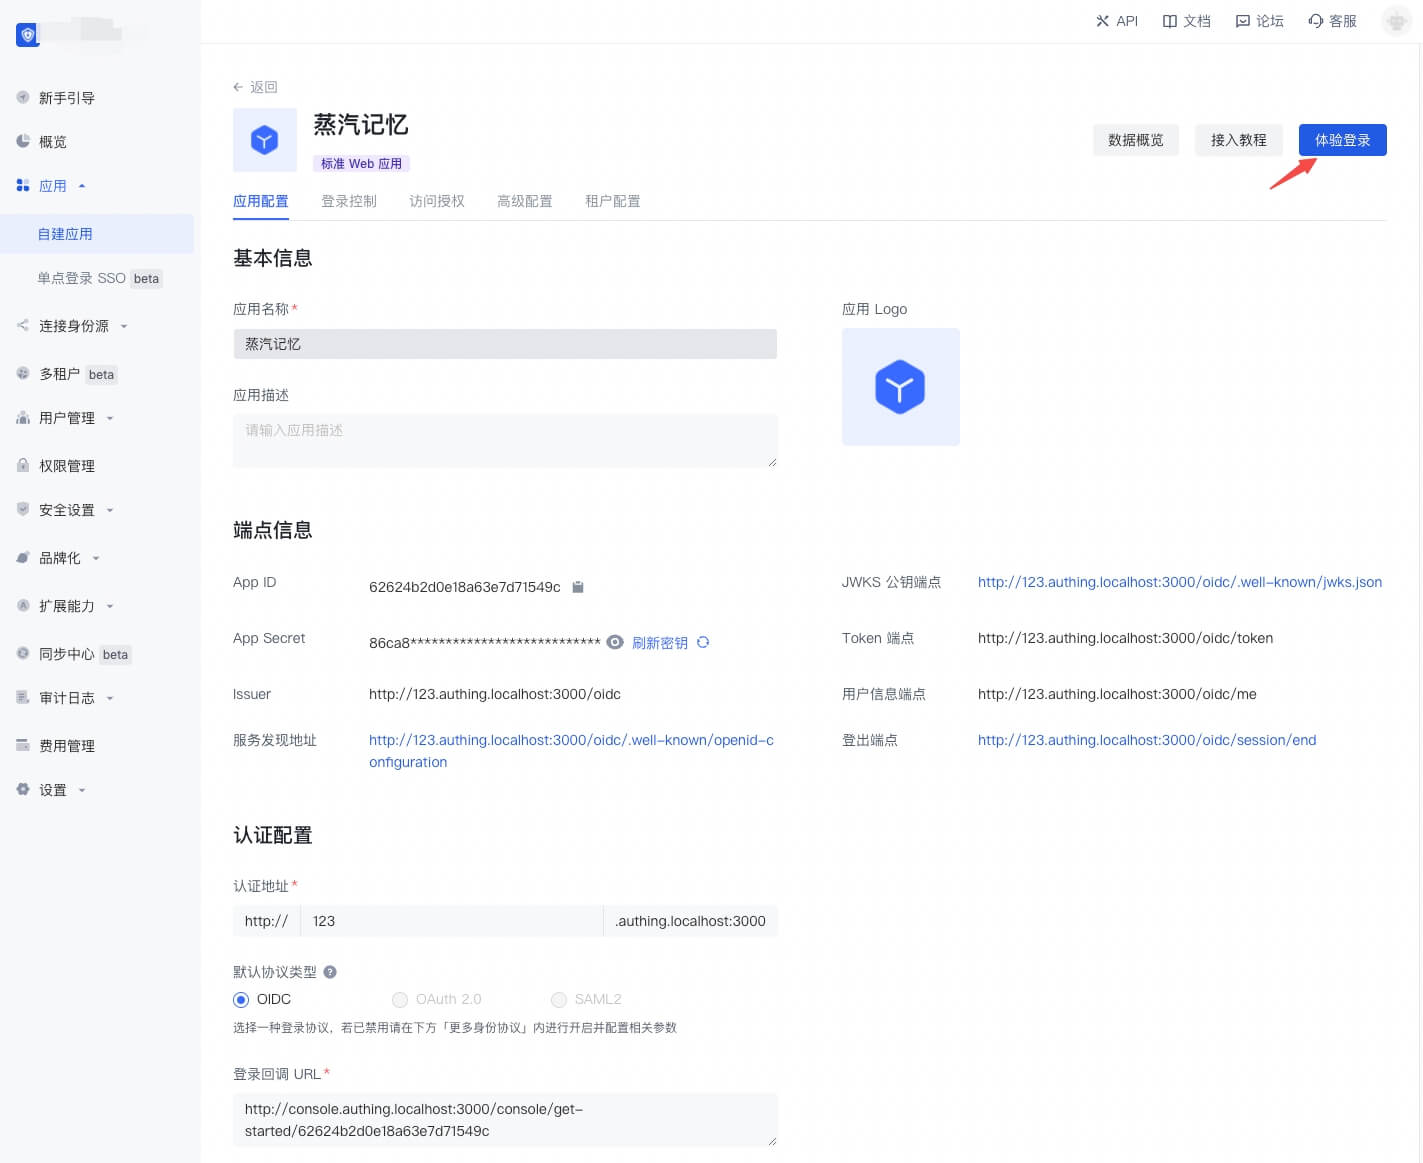The height and width of the screenshot is (1163, 1423).
Task: Click the user avatar in top bar
Action: point(1396,21)
